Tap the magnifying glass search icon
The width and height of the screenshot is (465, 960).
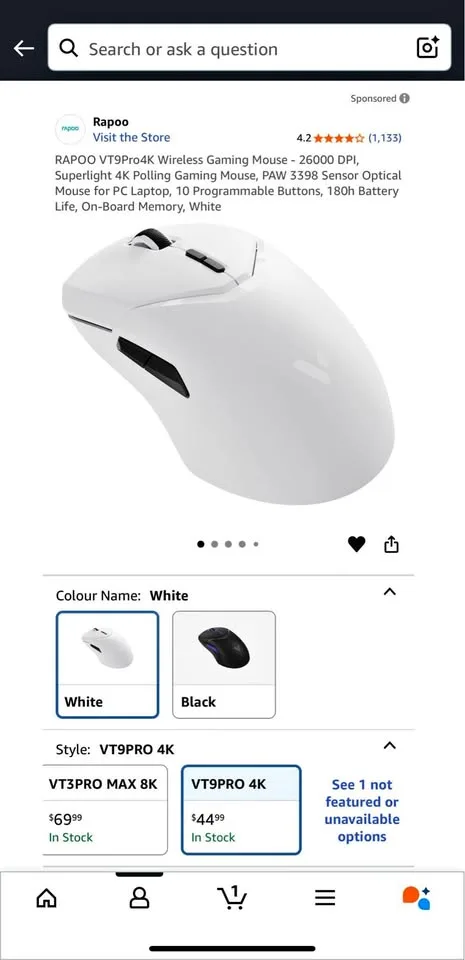69,48
